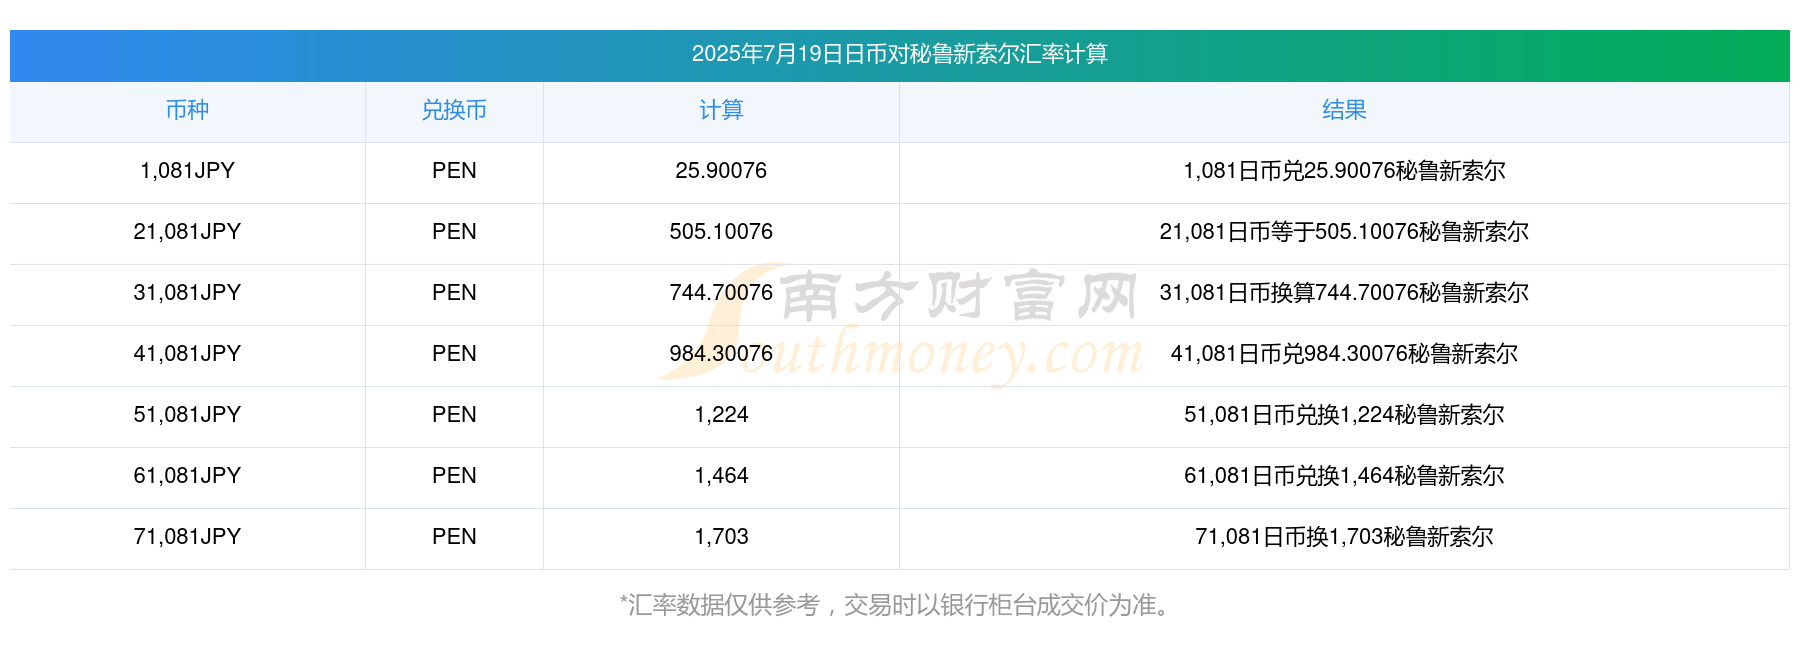The height and width of the screenshot is (650, 1800).
Task: Click result 51,081日币兑换1,224秘鲁新索尔
Action: click(1344, 415)
